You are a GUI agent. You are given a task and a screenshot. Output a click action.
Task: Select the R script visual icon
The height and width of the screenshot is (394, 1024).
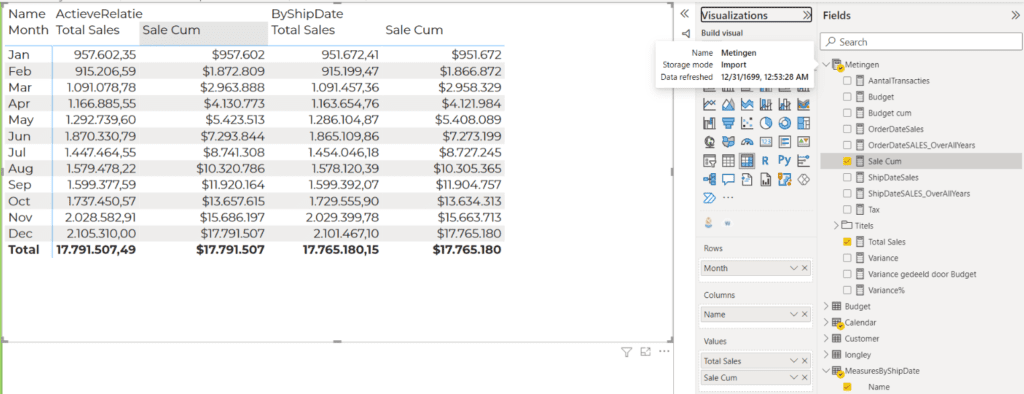[x=766, y=160]
